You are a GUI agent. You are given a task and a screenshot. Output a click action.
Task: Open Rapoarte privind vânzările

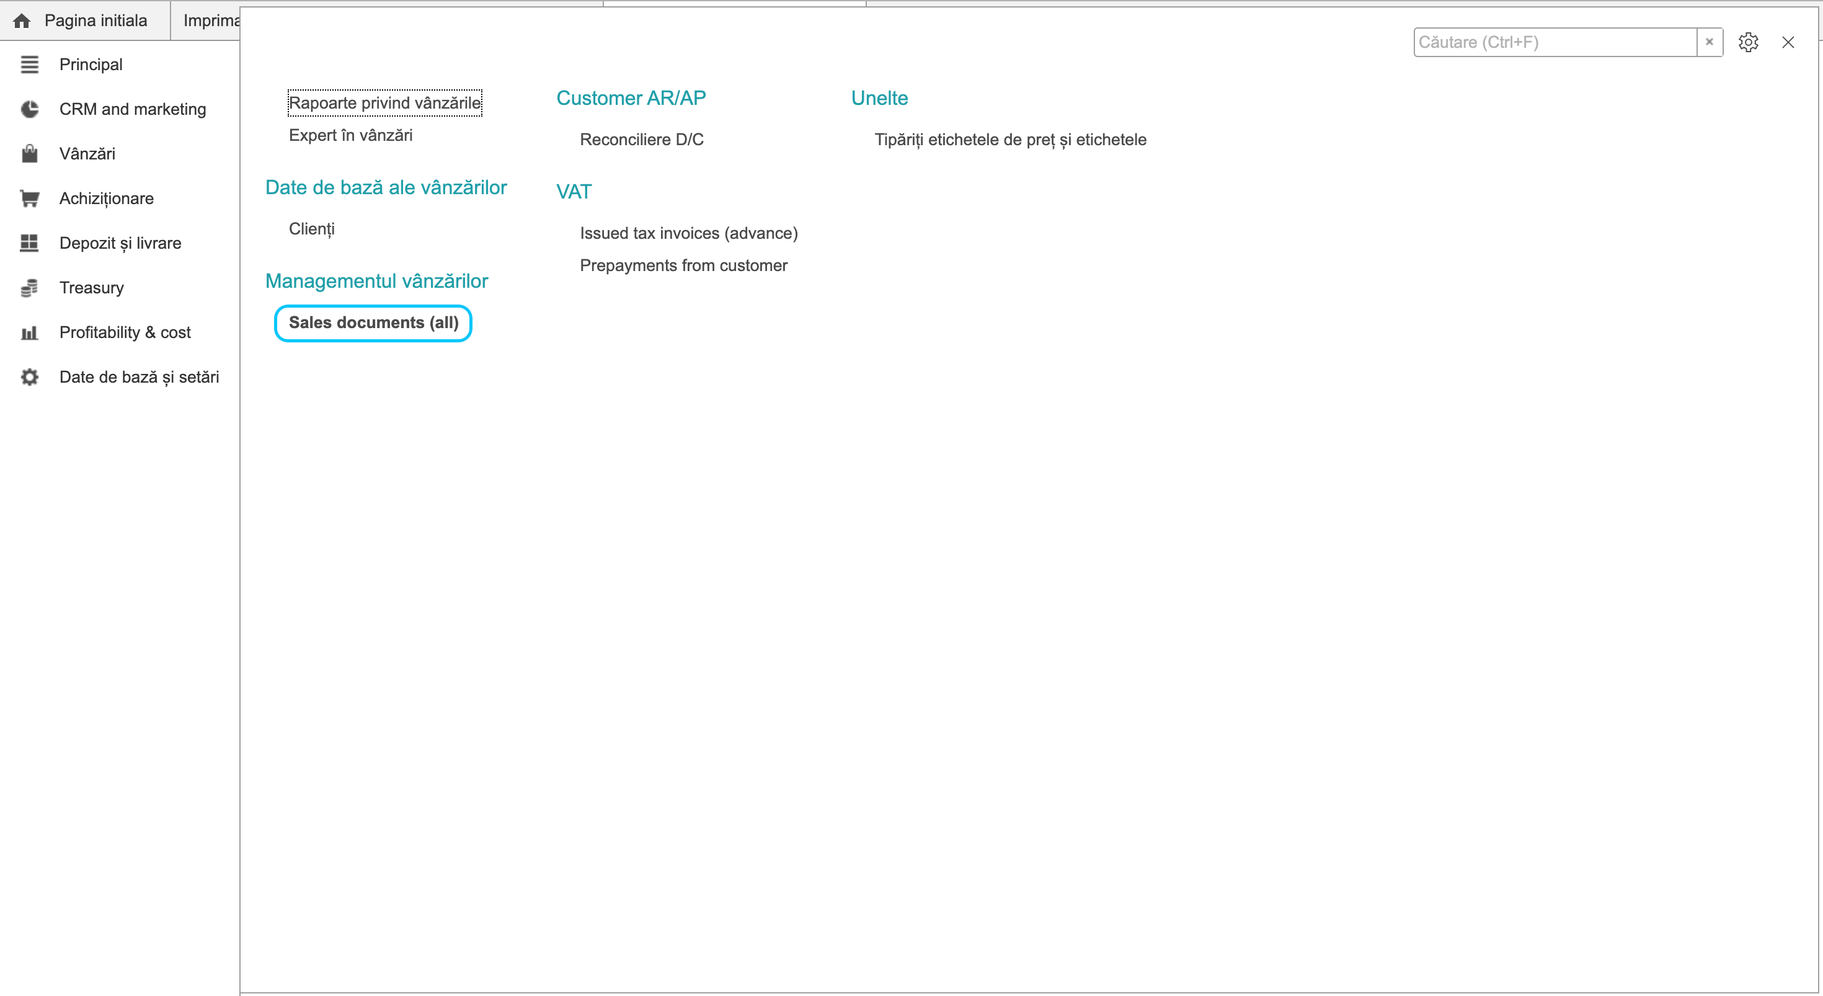click(385, 103)
